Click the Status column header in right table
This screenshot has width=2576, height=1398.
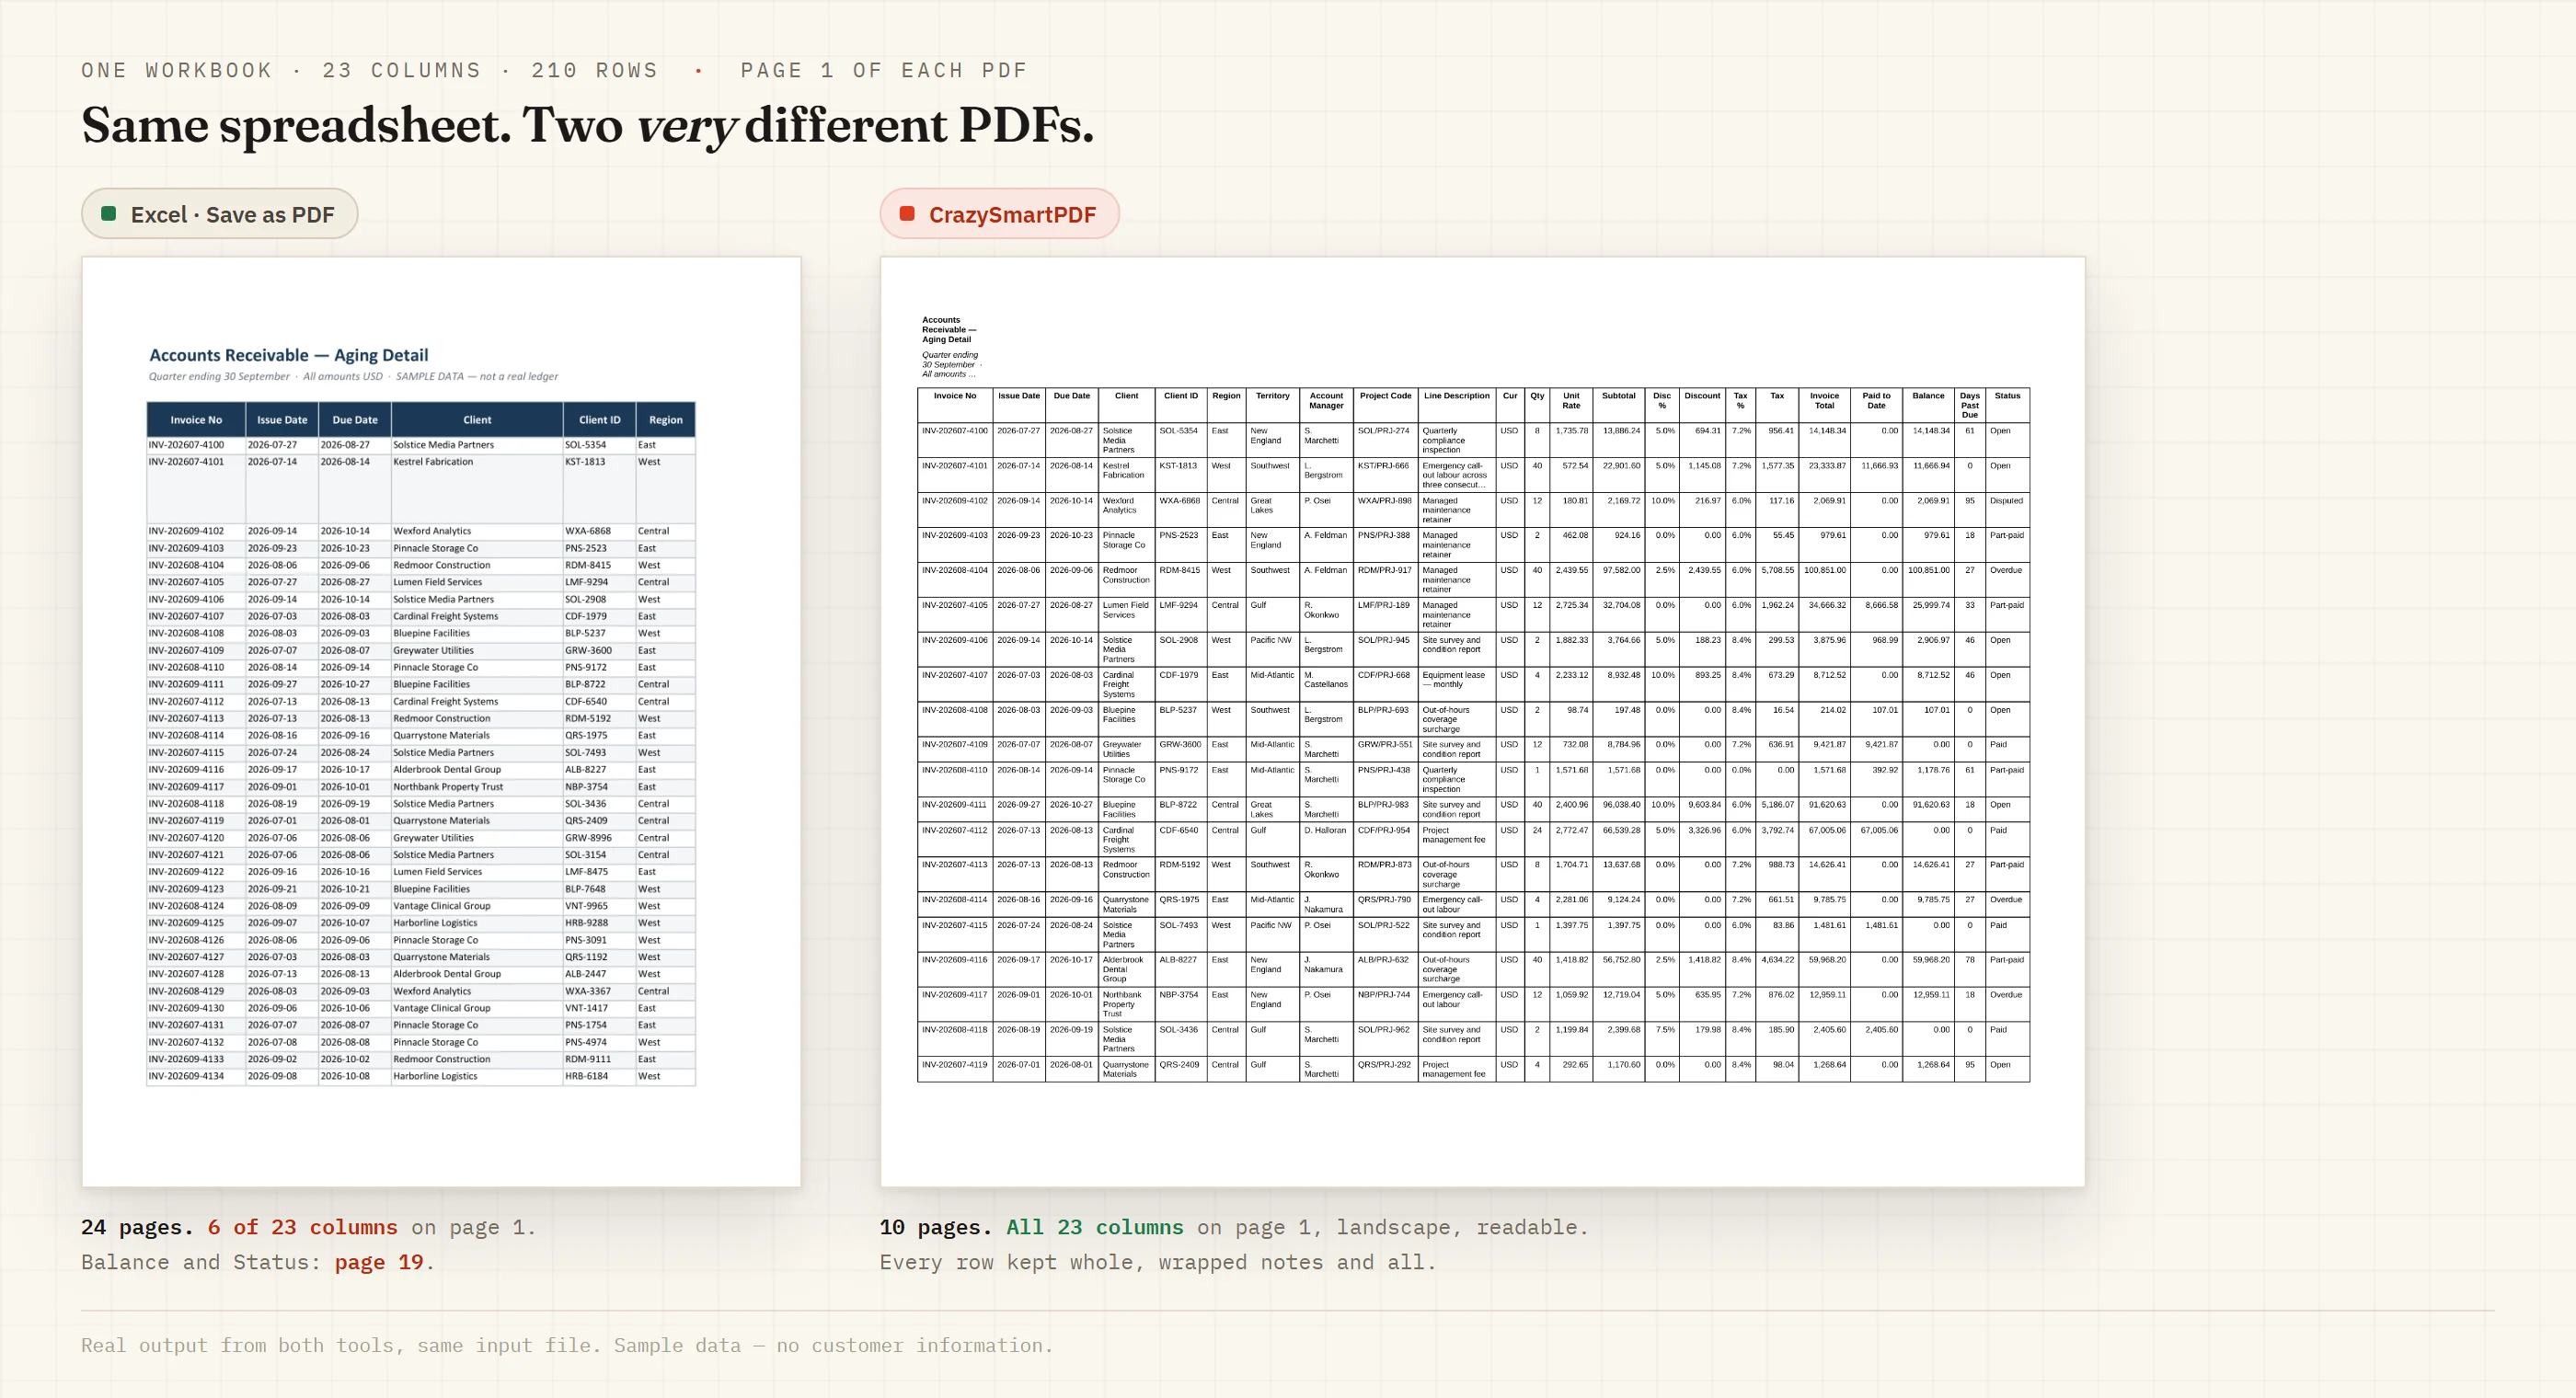pos(2007,396)
